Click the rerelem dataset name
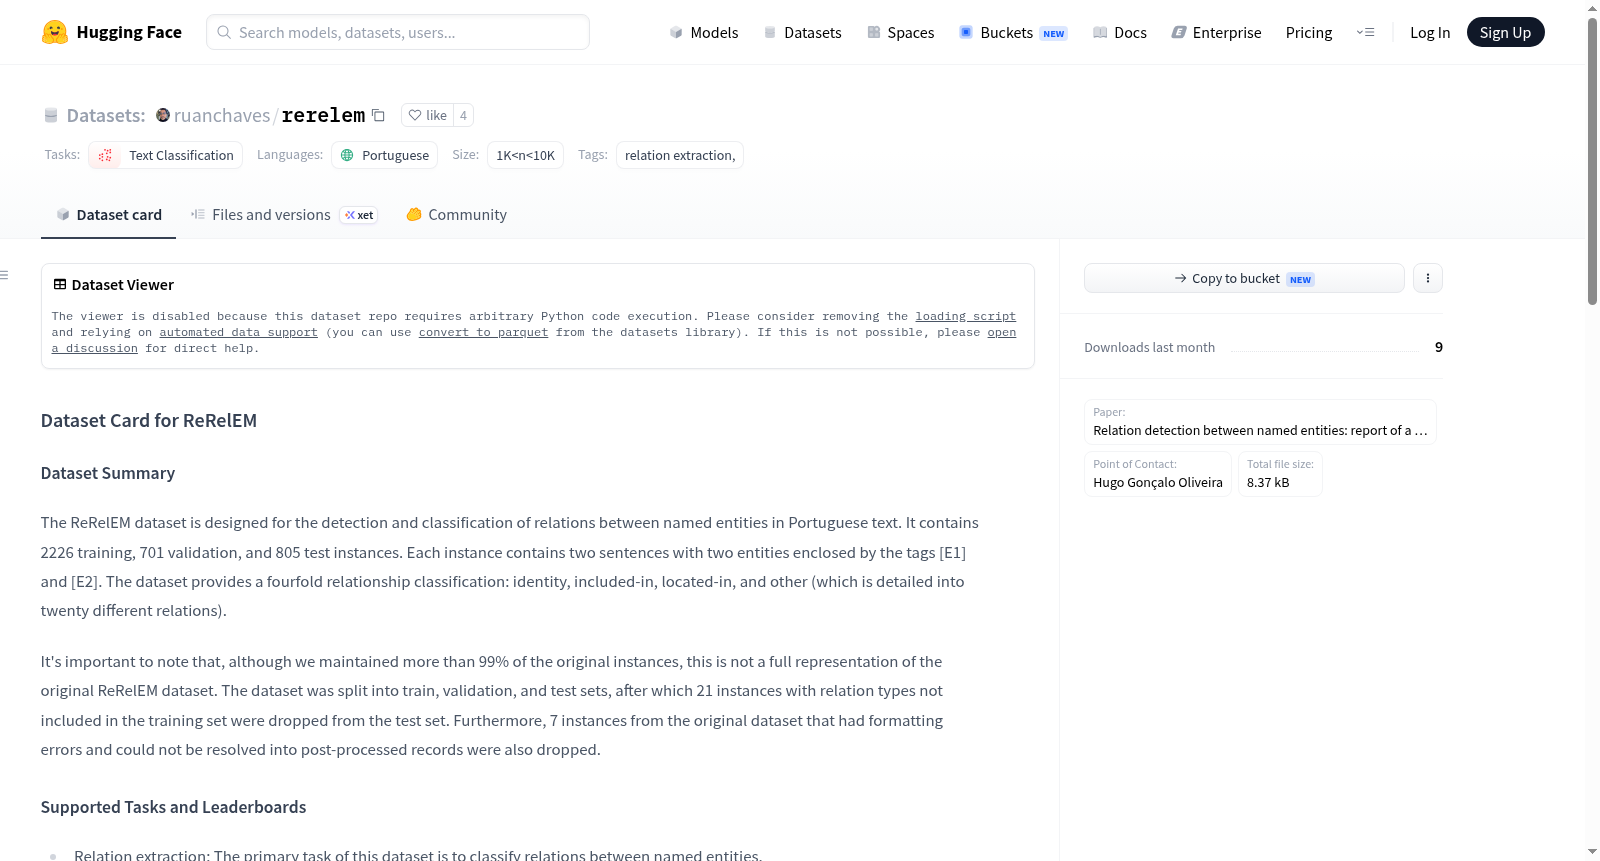Screen dimensions: 1600x861 (x=323, y=116)
